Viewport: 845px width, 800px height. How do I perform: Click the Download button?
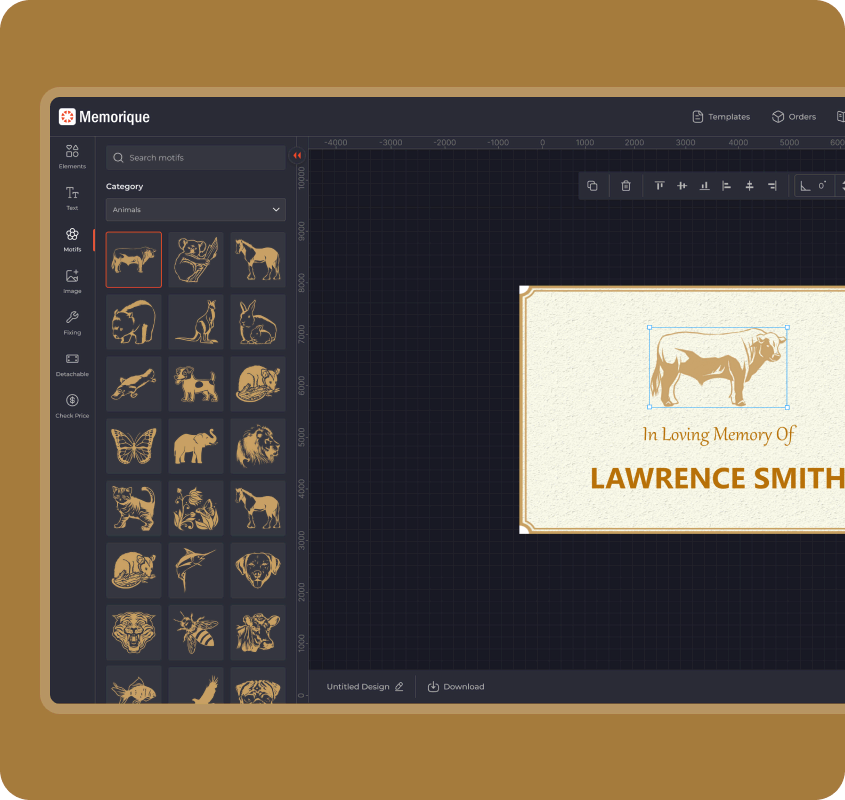click(x=456, y=687)
